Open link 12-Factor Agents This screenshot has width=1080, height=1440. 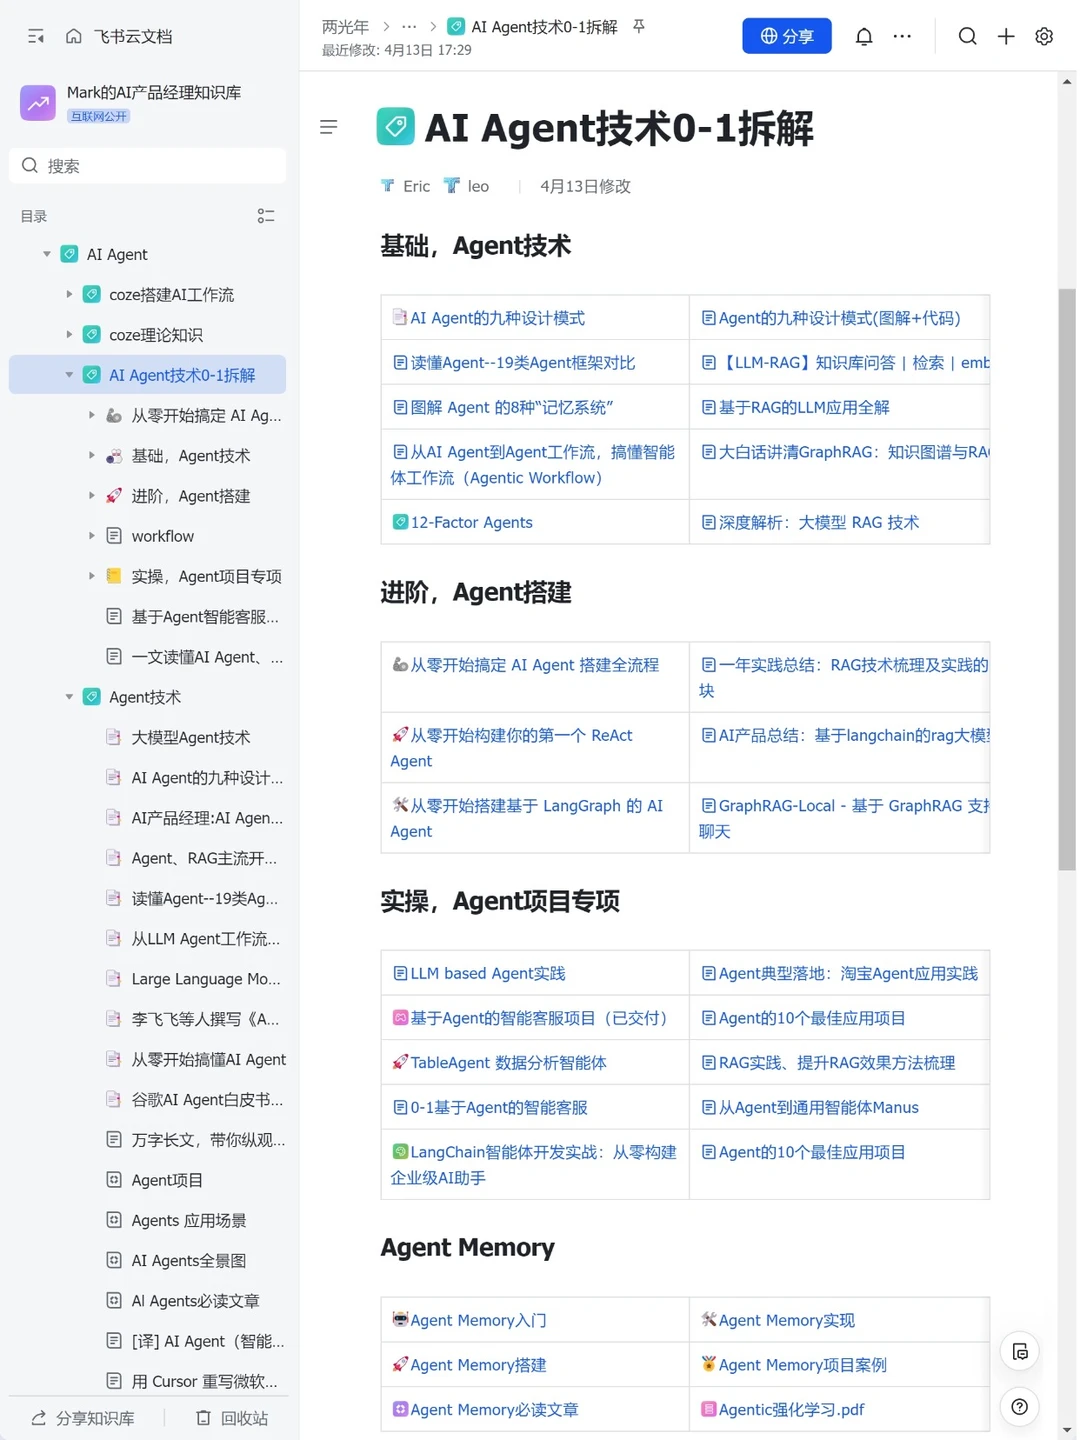tap(462, 522)
